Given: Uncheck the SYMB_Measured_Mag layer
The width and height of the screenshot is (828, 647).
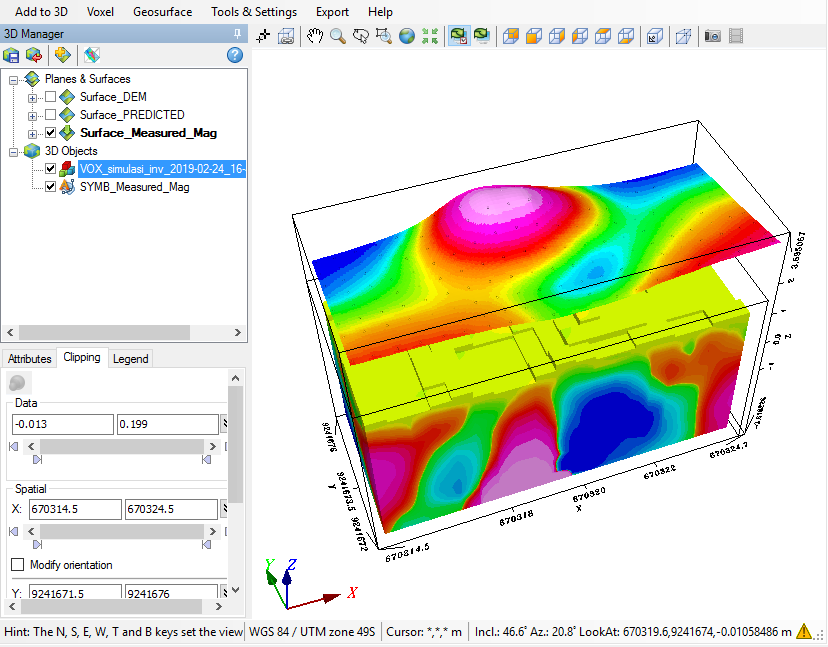Looking at the screenshot, I should pos(50,187).
